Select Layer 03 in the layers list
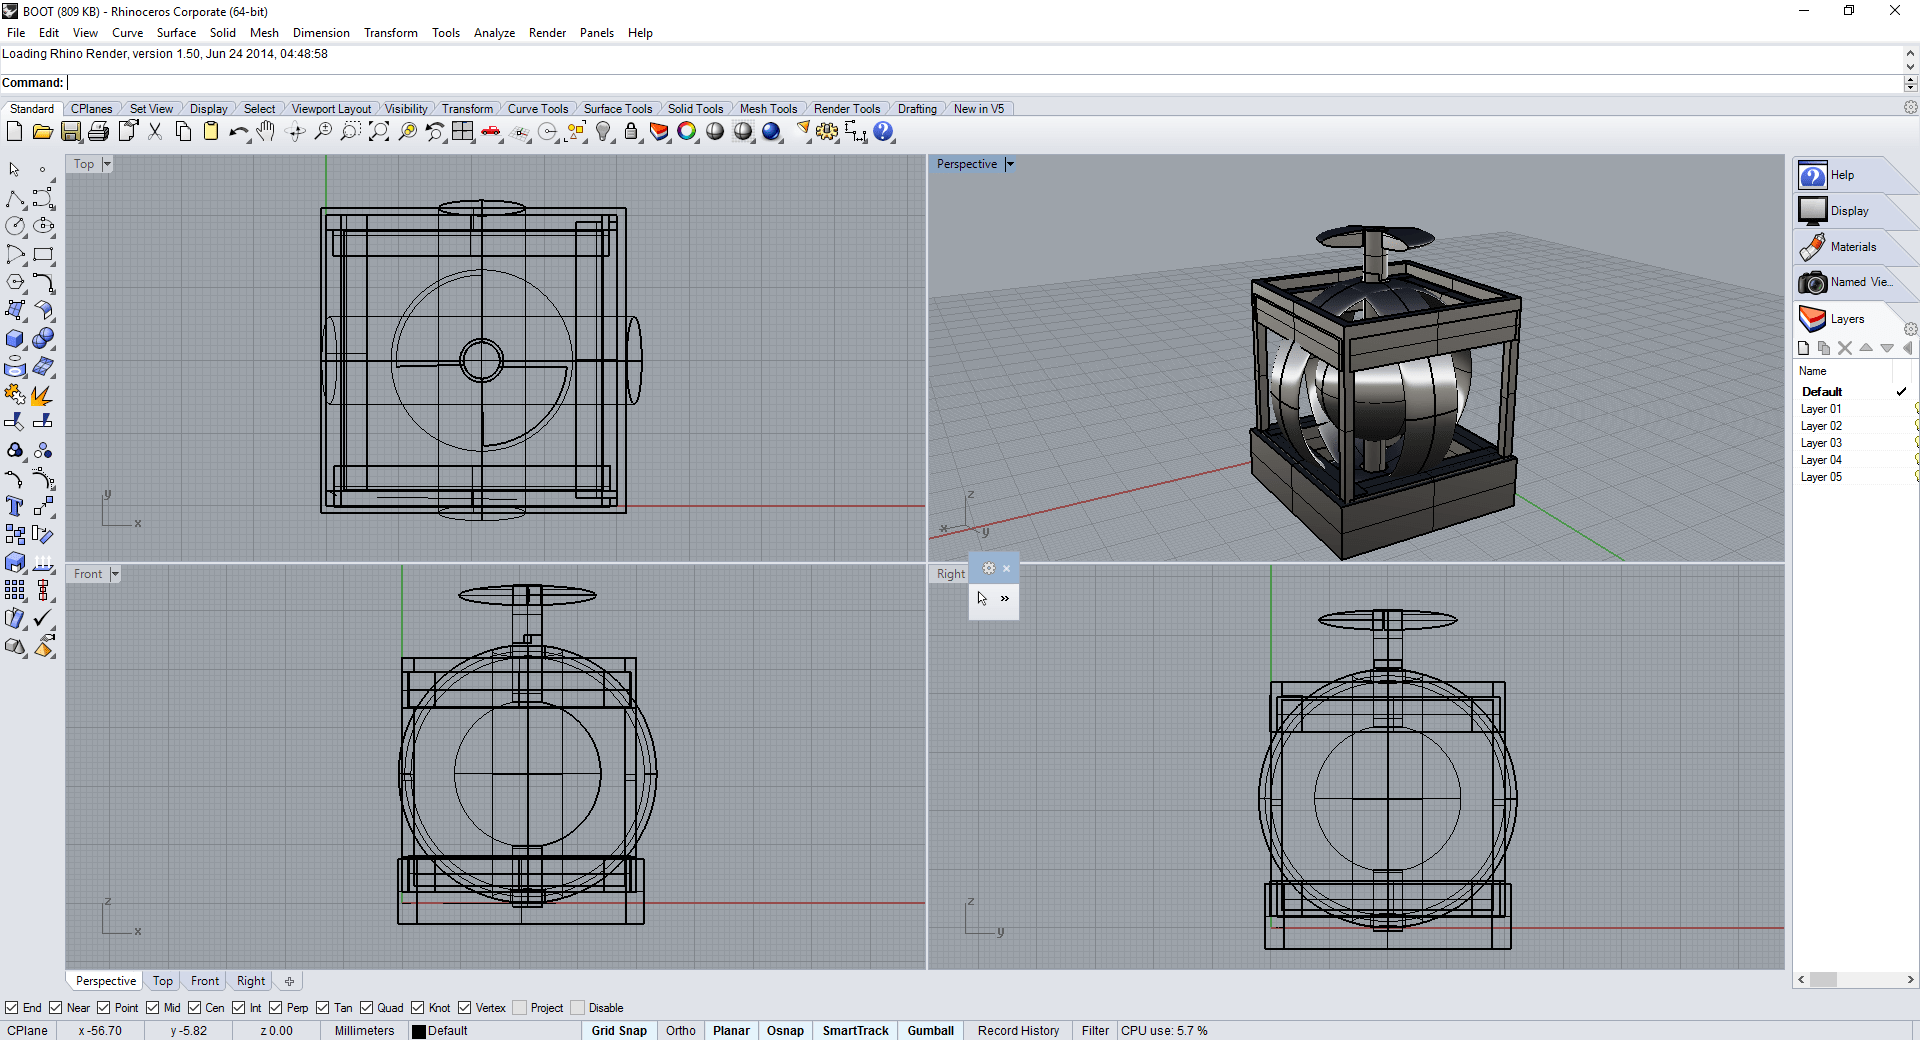Viewport: 1920px width, 1040px height. pyautogui.click(x=1821, y=443)
